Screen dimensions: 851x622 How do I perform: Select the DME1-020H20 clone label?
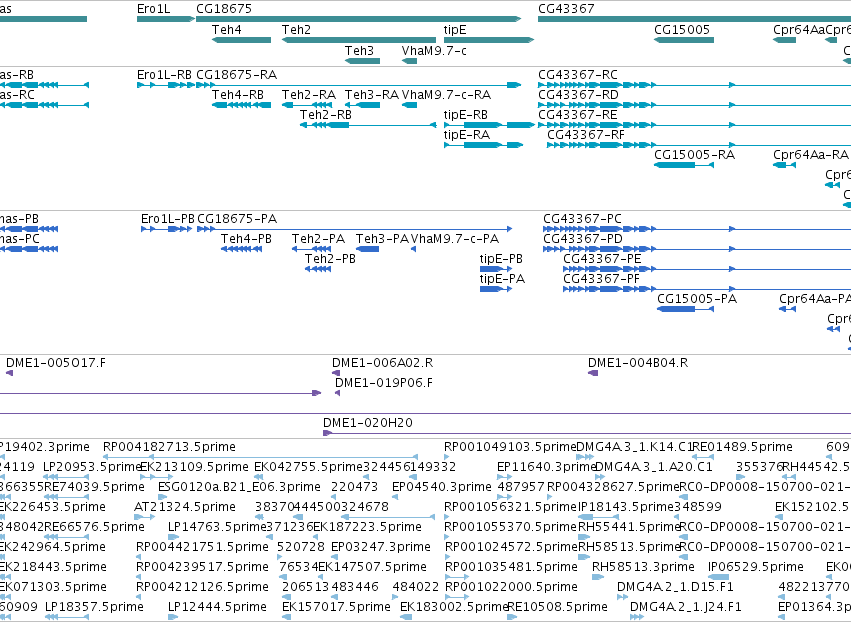coord(368,423)
